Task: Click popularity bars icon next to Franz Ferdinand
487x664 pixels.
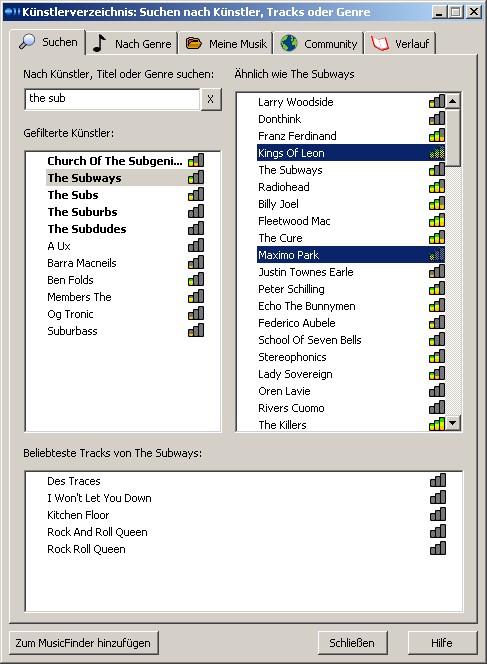Action: [x=437, y=136]
